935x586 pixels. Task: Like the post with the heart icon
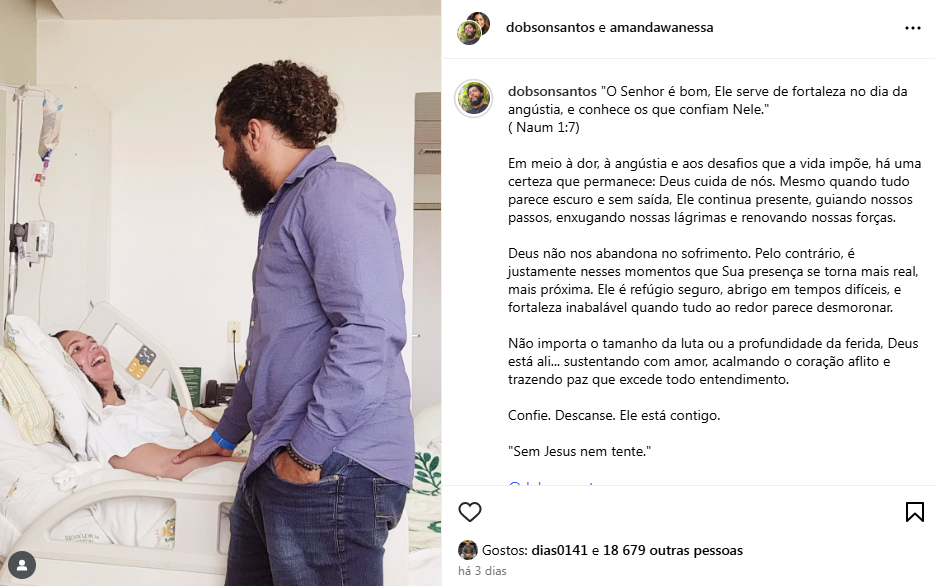470,512
